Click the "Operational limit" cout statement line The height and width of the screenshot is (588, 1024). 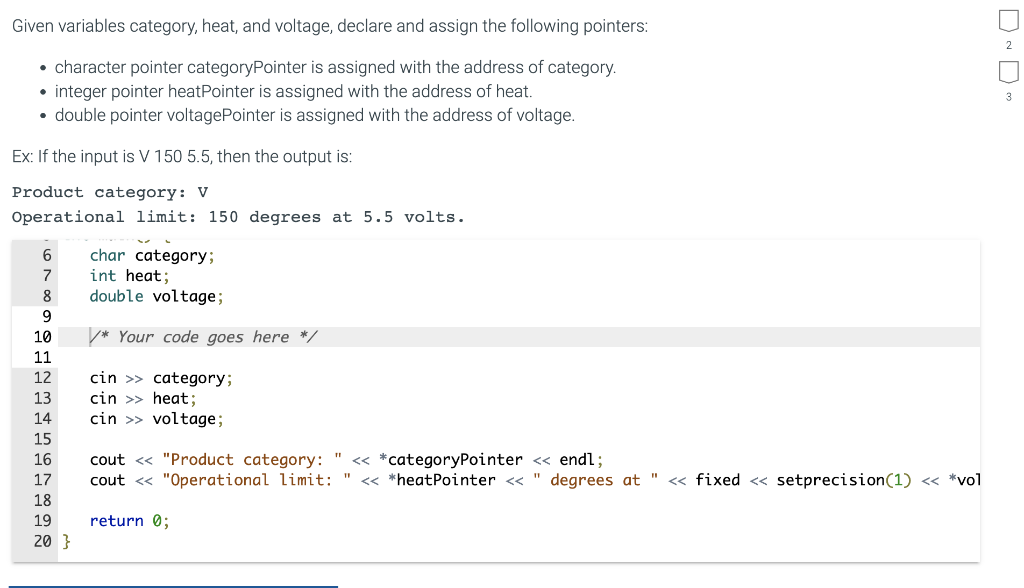coord(535,480)
